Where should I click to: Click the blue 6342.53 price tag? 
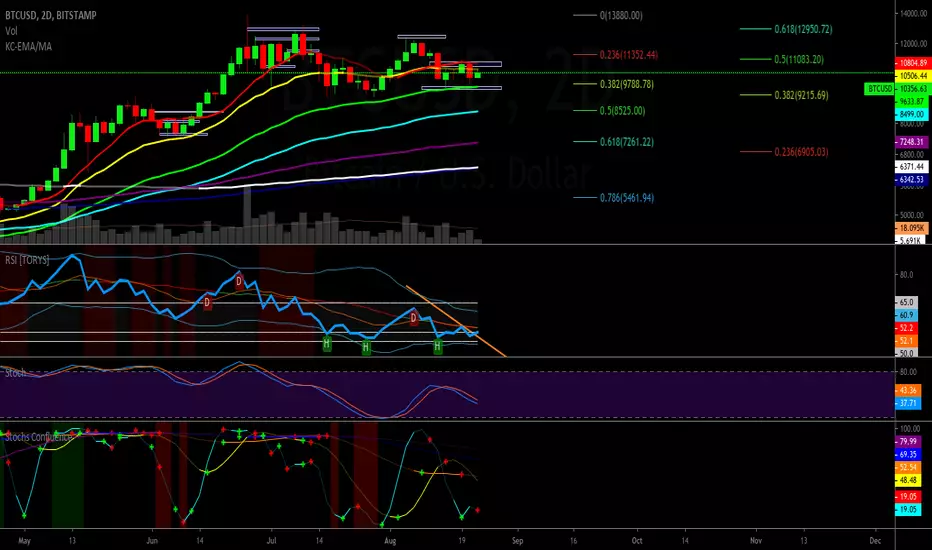click(912, 180)
